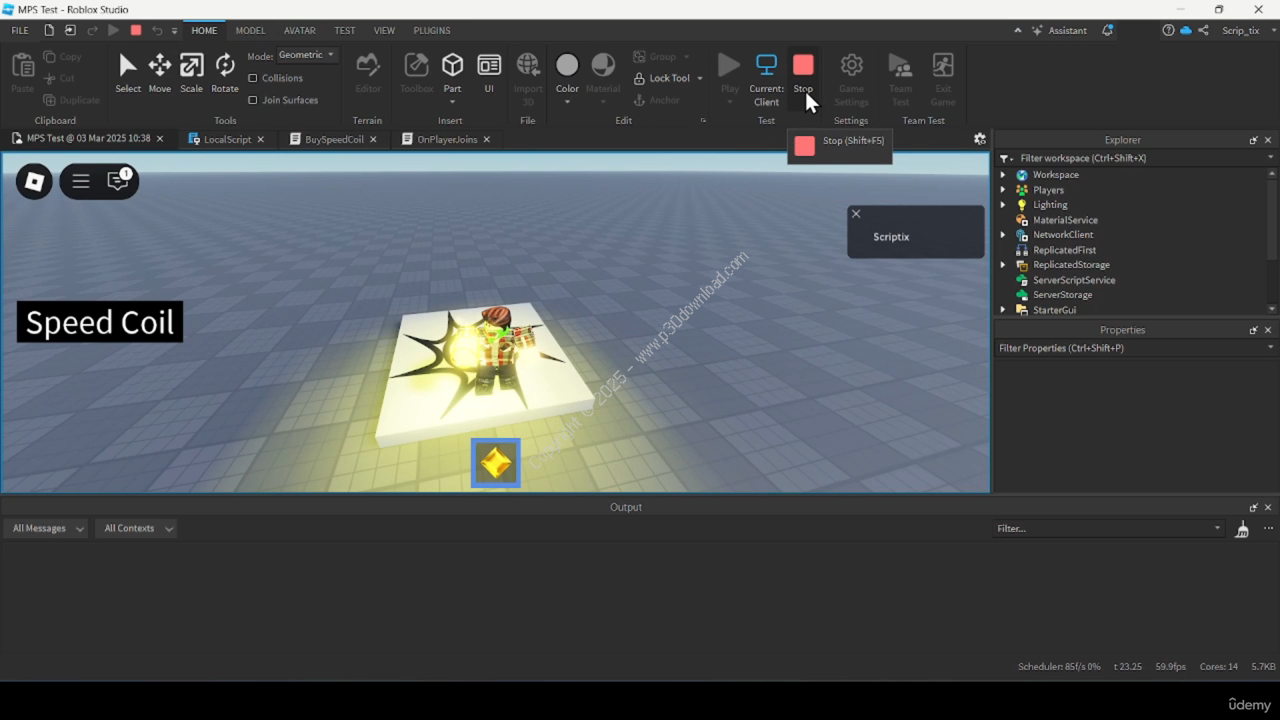Image resolution: width=1280 pixels, height=720 pixels.
Task: Open the FILE menu
Action: pyautogui.click(x=20, y=30)
